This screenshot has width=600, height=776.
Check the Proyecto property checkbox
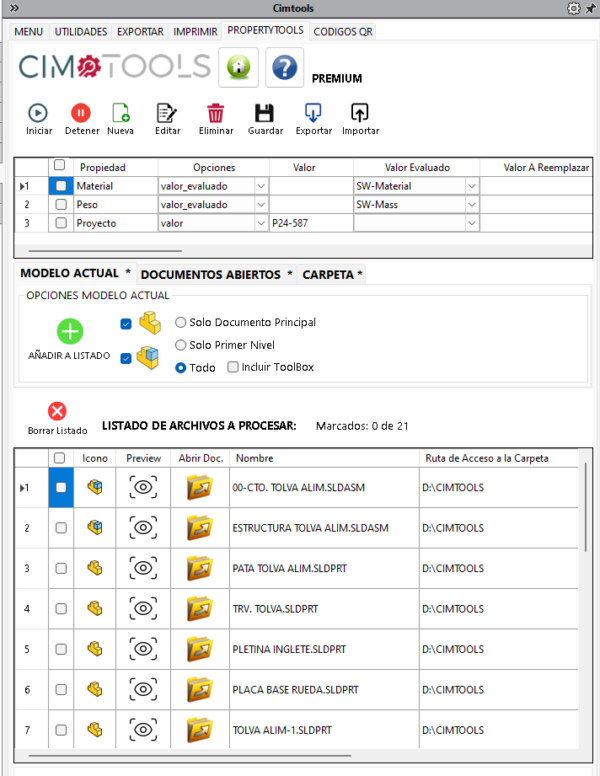point(61,223)
